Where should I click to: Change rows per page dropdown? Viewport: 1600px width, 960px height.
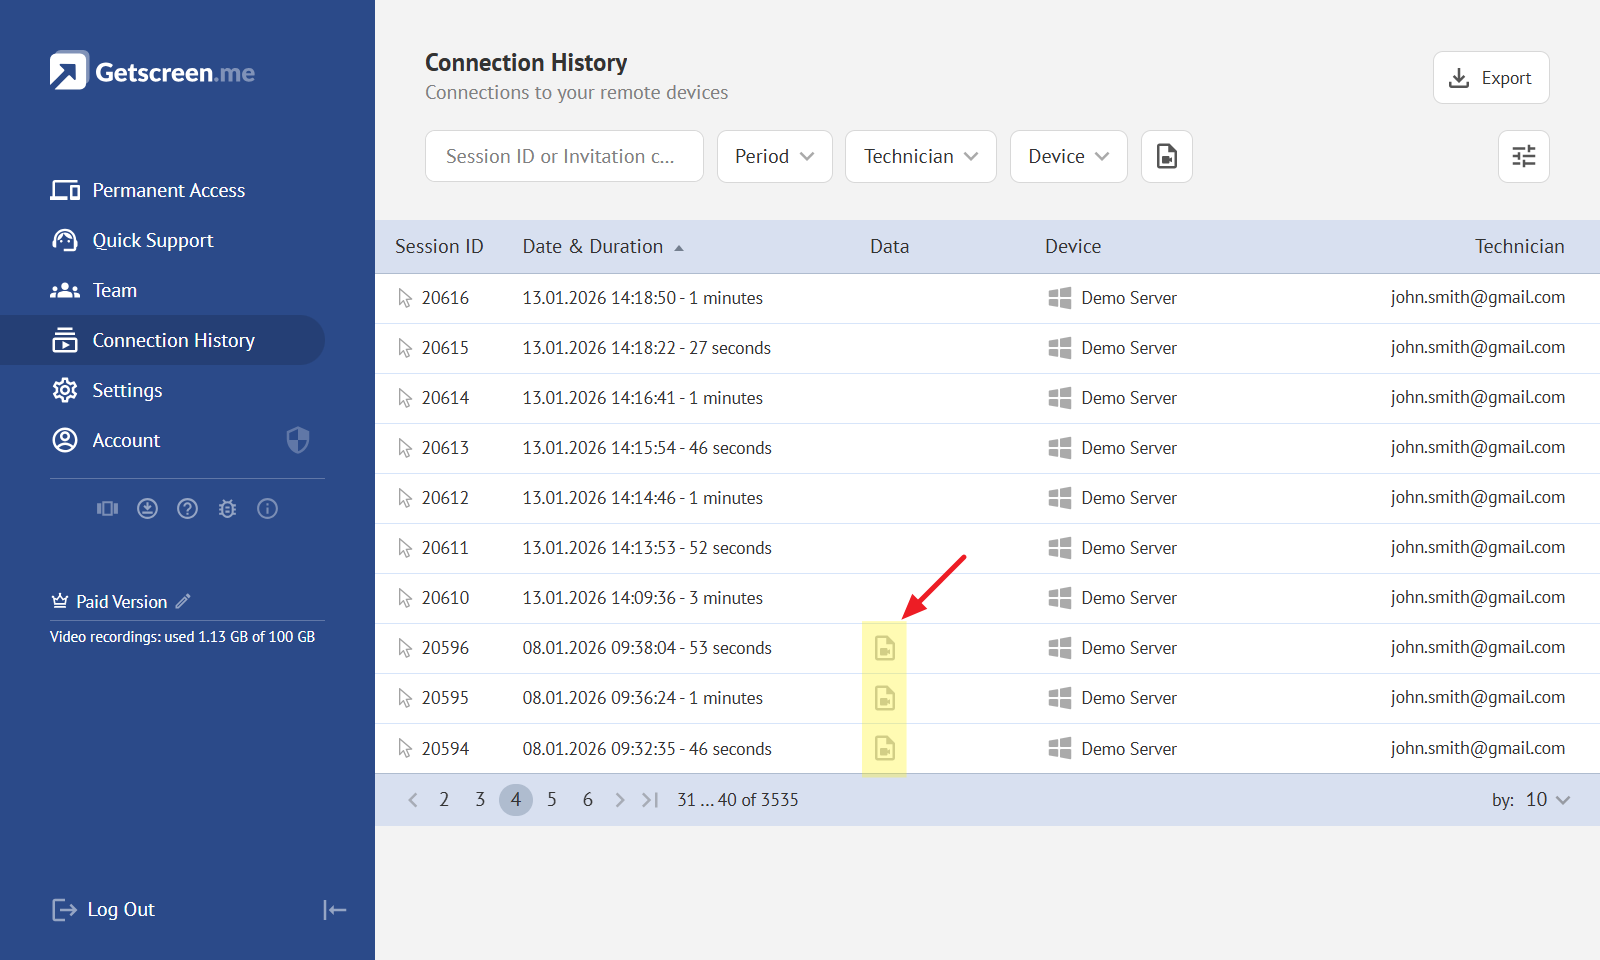[x=1547, y=800]
